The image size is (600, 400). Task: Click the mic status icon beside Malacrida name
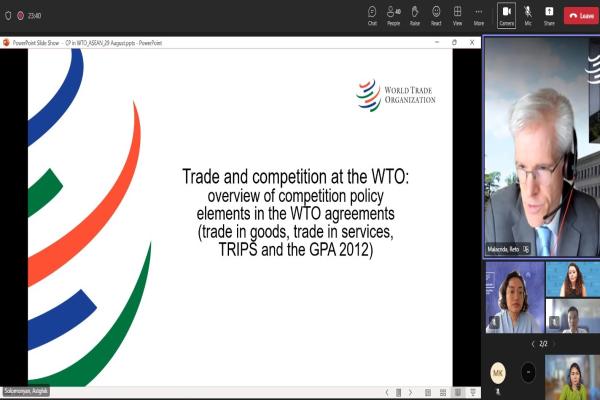pyautogui.click(x=526, y=250)
